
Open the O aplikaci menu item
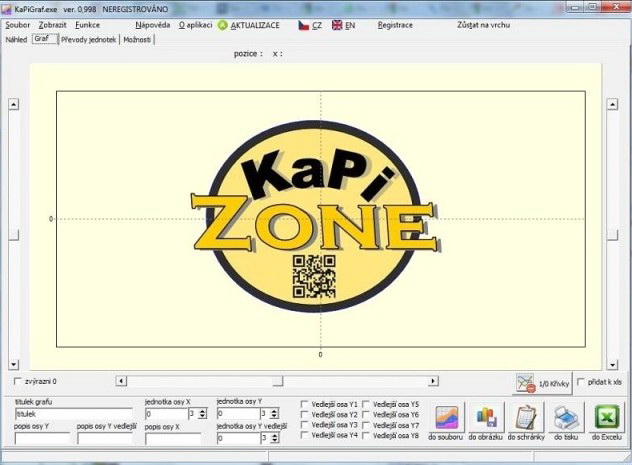(x=195, y=25)
